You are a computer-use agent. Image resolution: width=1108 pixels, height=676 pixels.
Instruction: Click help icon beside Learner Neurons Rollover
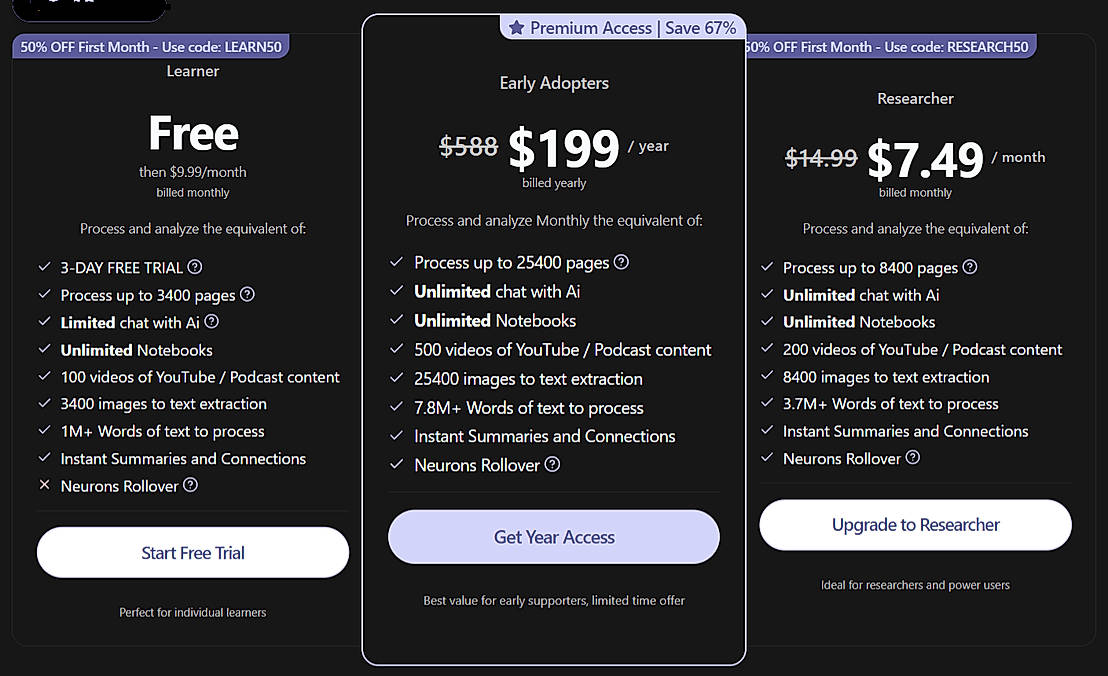pos(190,485)
